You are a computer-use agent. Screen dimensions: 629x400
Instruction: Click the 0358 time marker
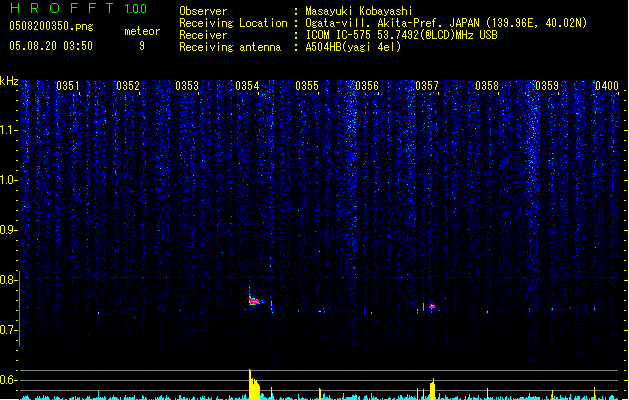click(x=487, y=86)
